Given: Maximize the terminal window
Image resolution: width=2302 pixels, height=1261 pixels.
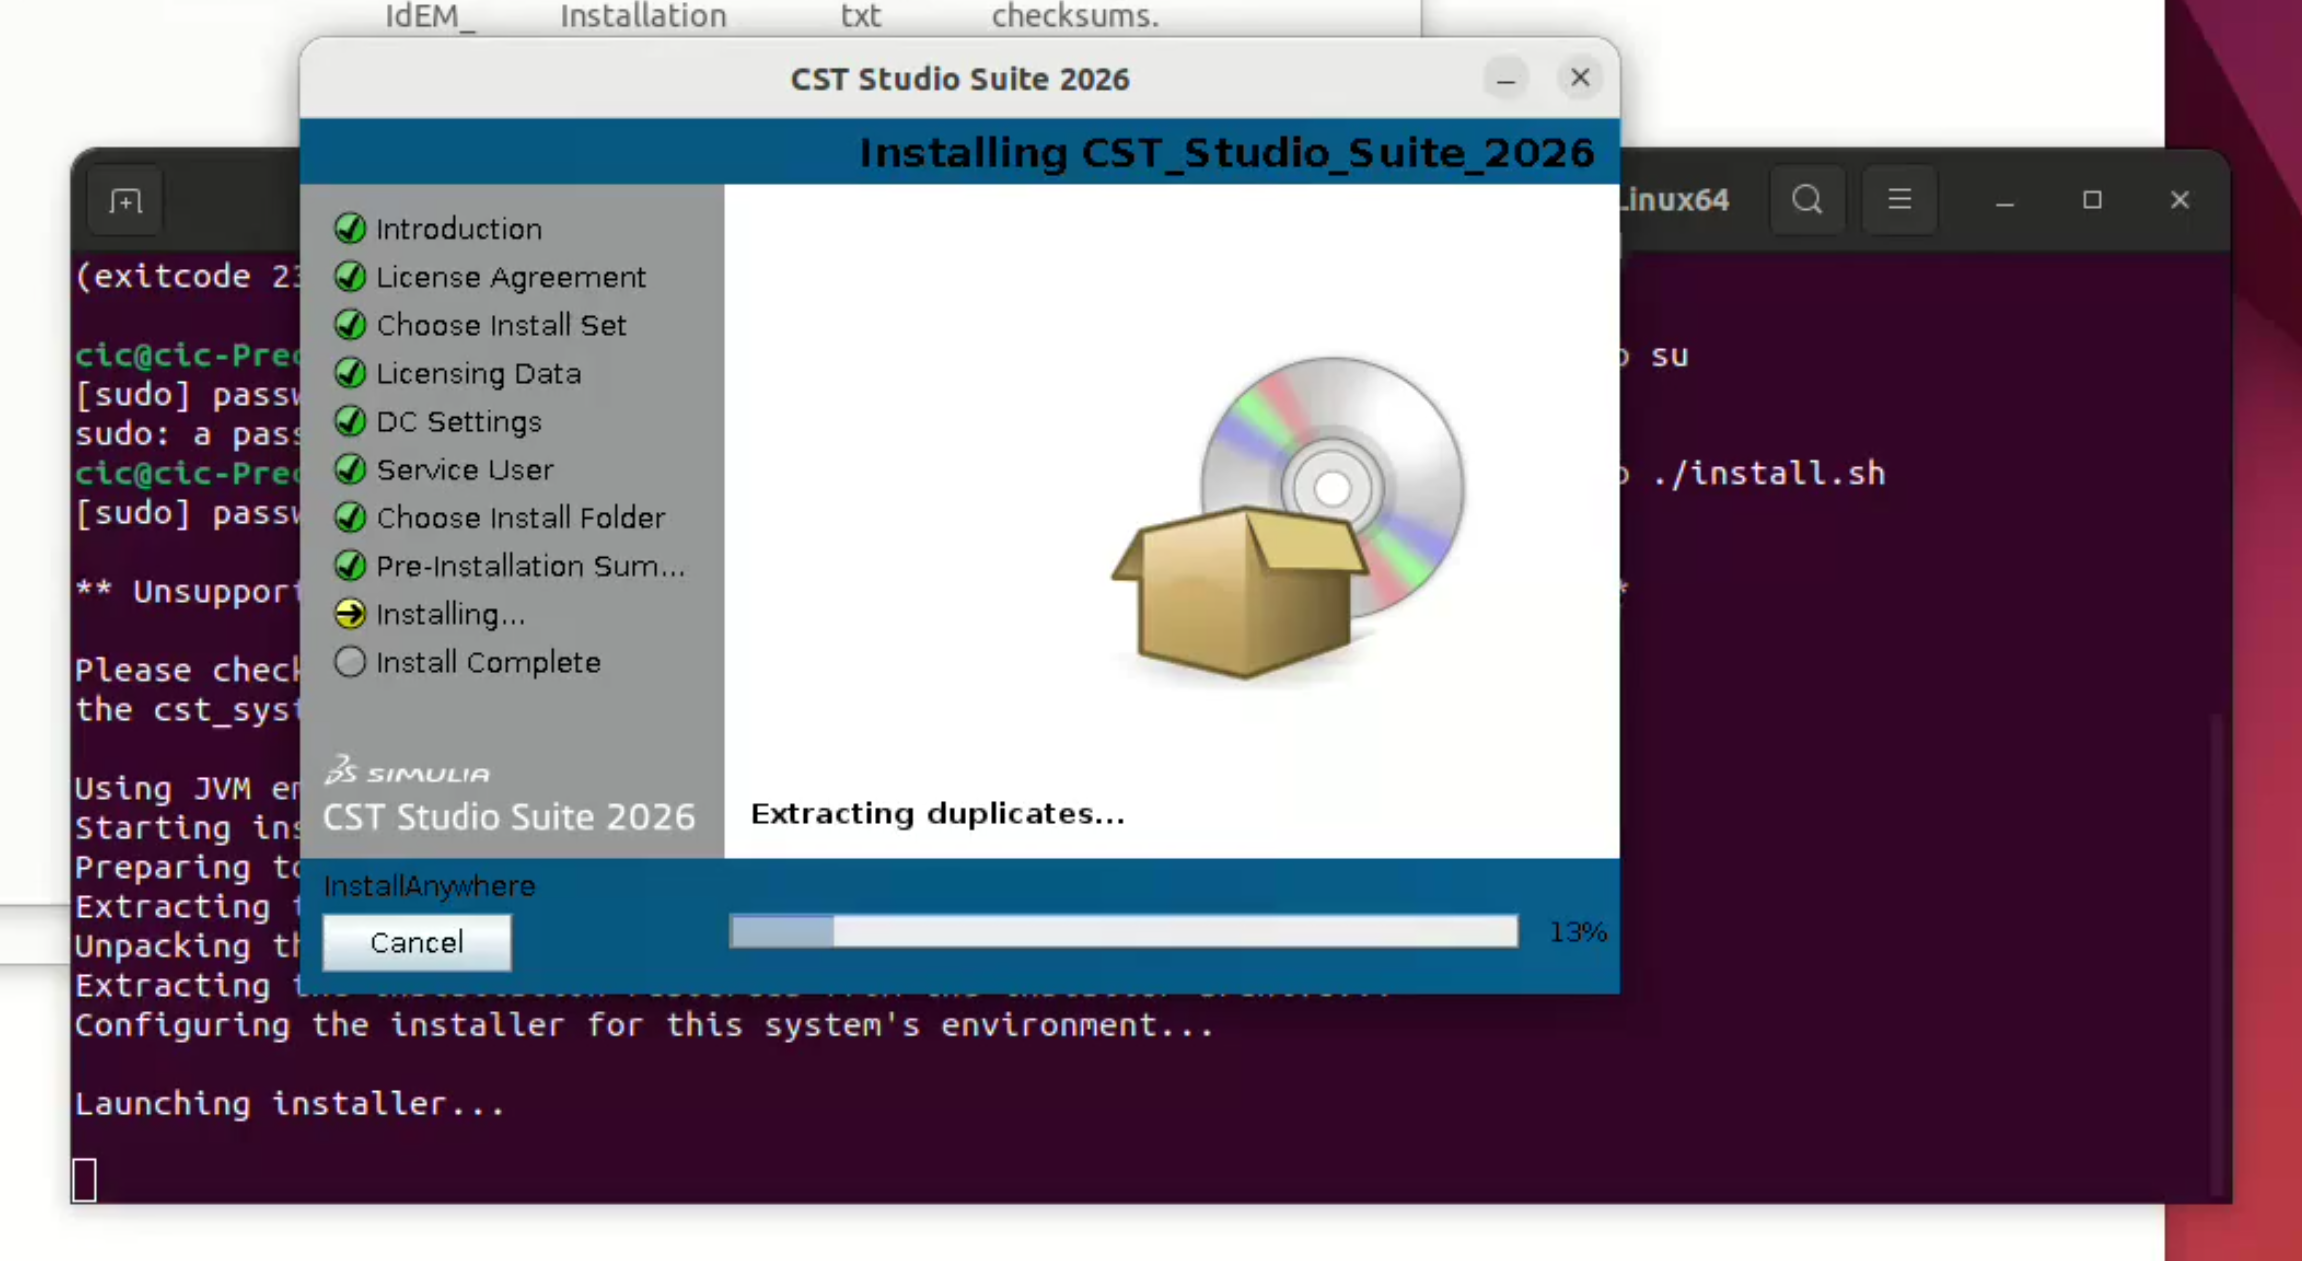Looking at the screenshot, I should (2092, 201).
